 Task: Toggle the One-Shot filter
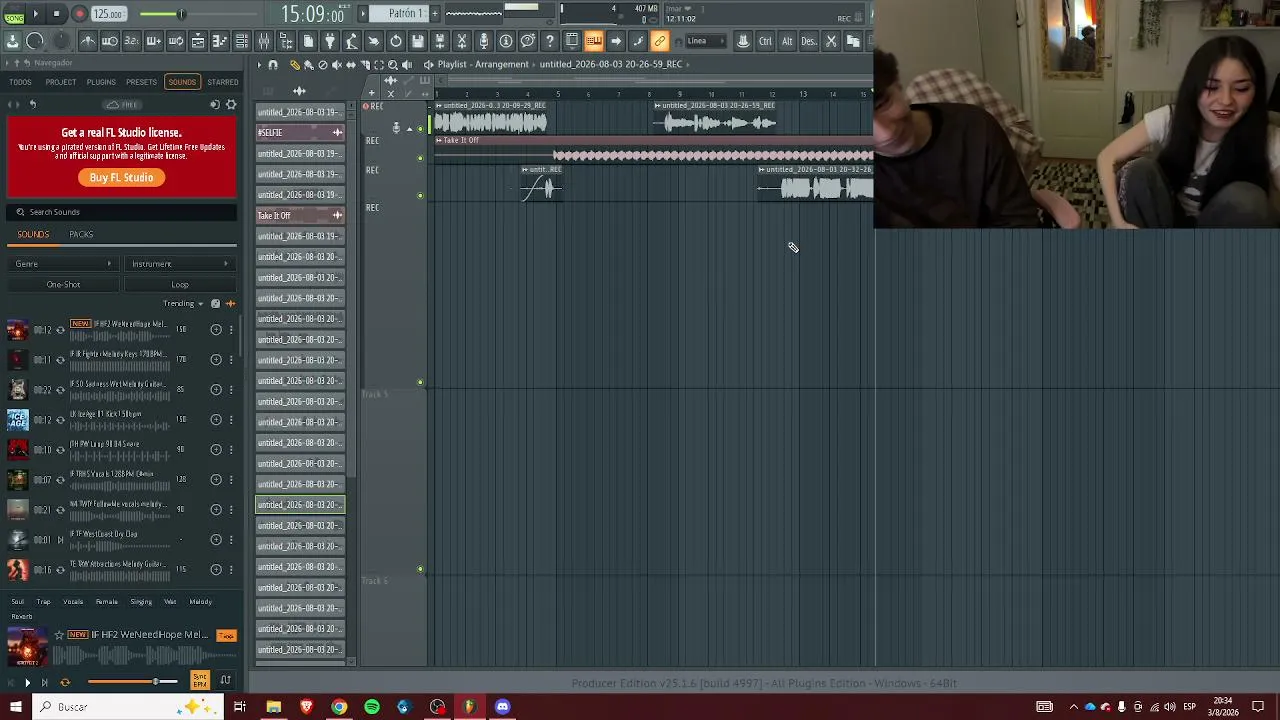click(63, 284)
